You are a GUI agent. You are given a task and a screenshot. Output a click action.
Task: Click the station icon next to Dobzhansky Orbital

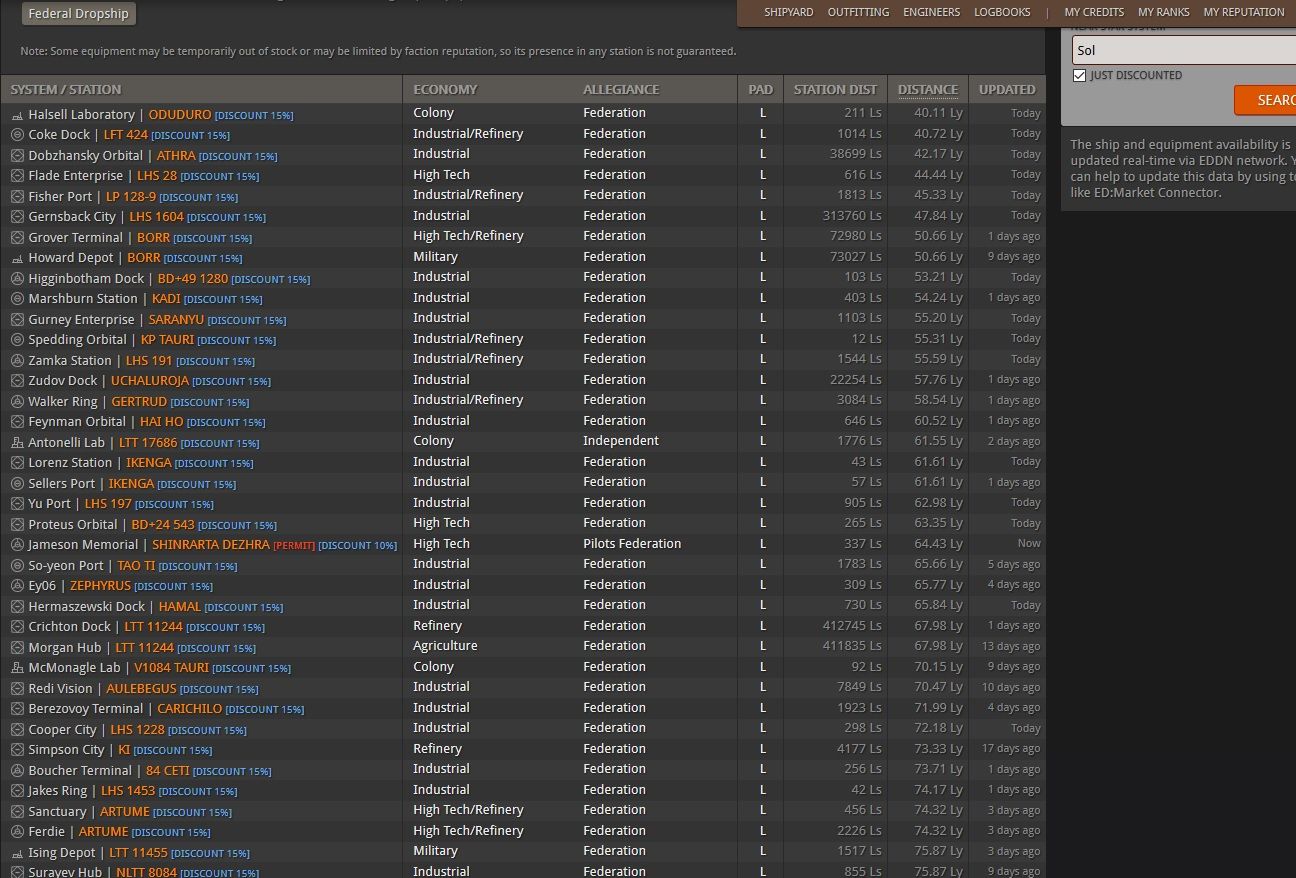coord(17,156)
